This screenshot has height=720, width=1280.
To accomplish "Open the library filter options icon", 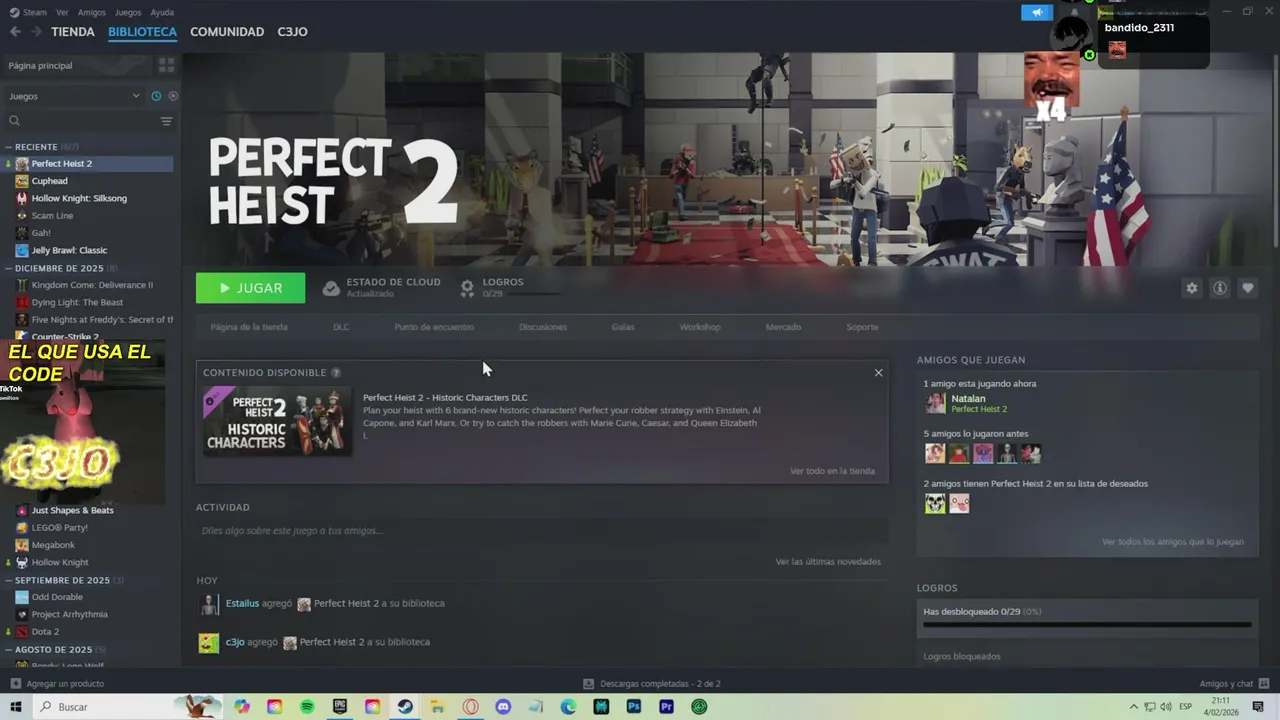I will coord(166,121).
